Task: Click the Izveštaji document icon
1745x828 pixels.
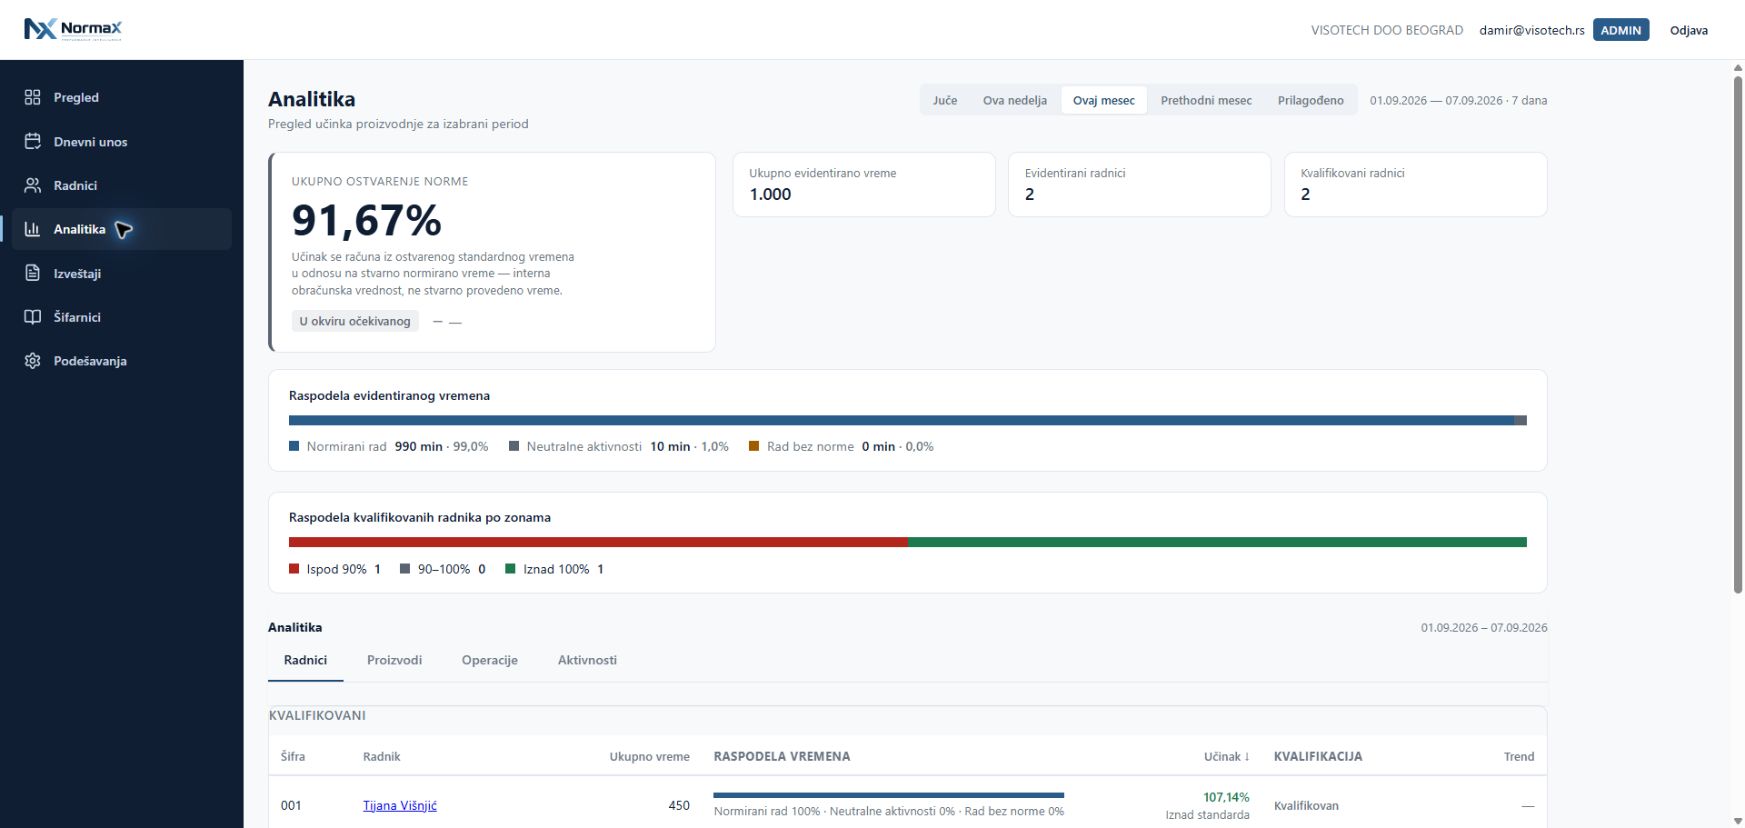Action: point(33,273)
